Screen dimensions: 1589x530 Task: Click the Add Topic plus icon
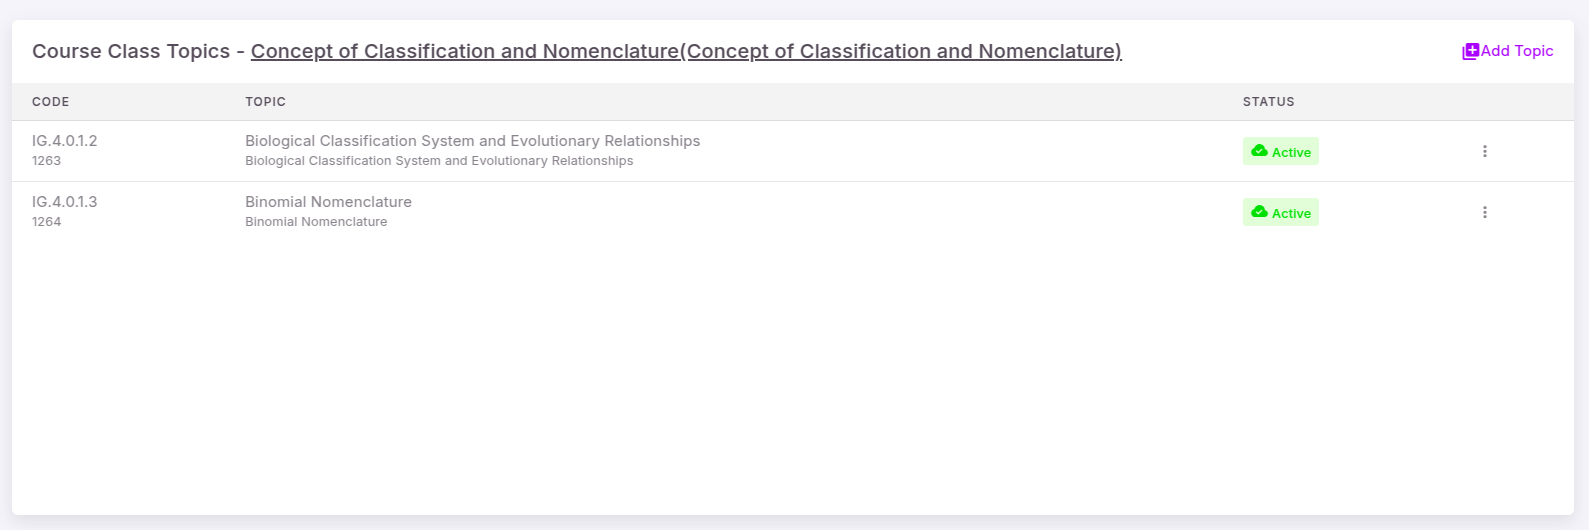[1470, 51]
